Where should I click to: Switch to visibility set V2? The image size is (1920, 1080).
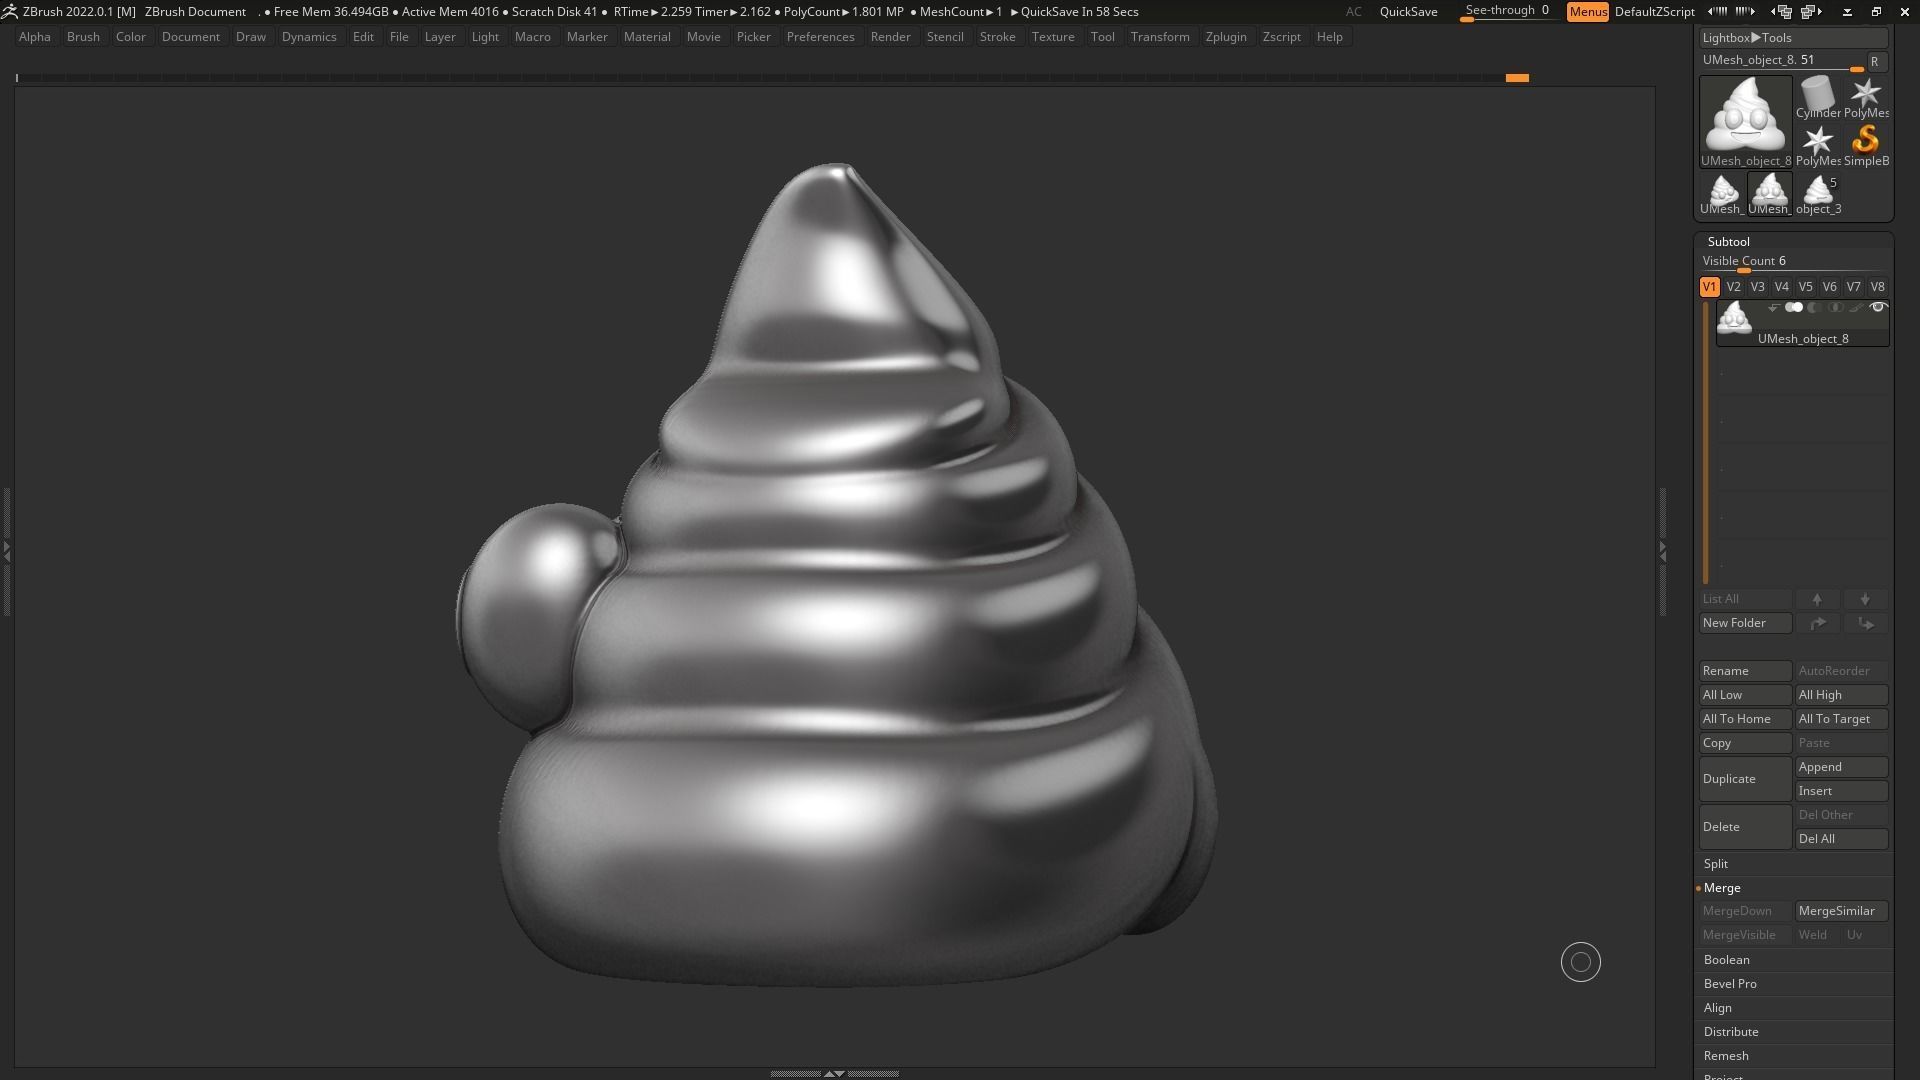(1733, 287)
